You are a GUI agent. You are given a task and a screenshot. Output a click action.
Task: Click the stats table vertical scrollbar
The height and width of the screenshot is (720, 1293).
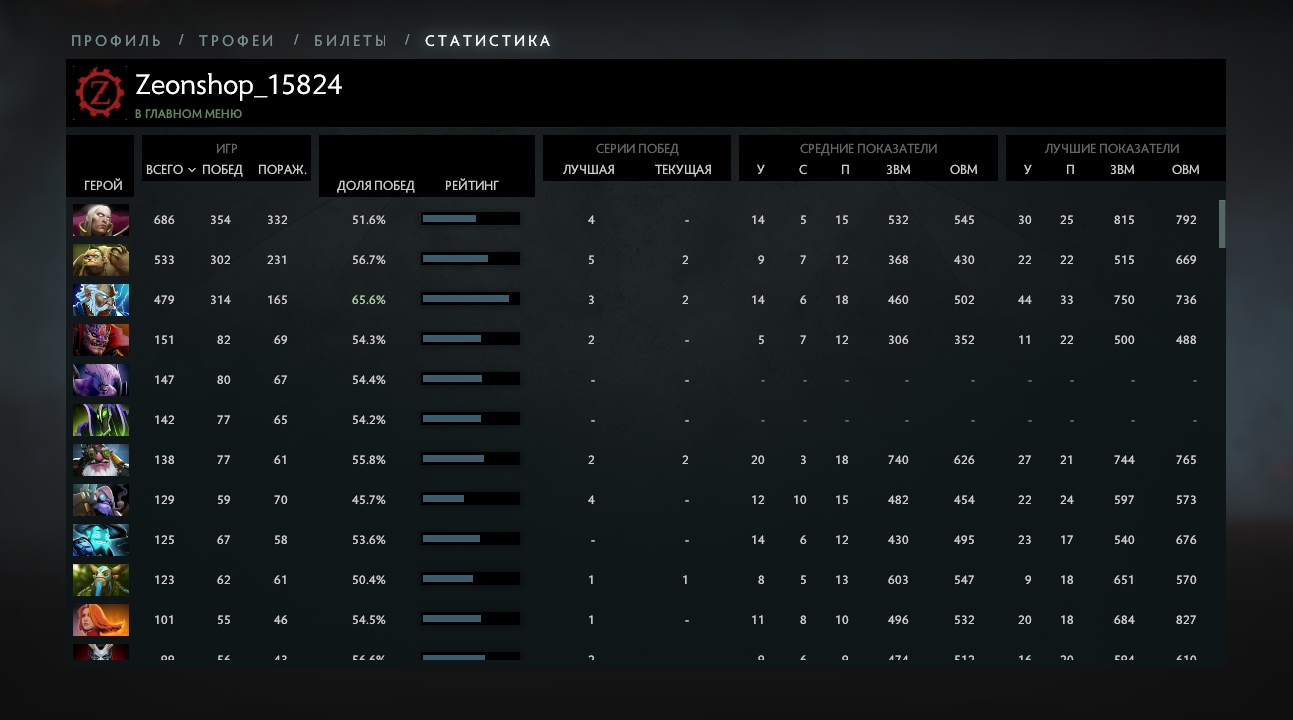click(x=1222, y=224)
